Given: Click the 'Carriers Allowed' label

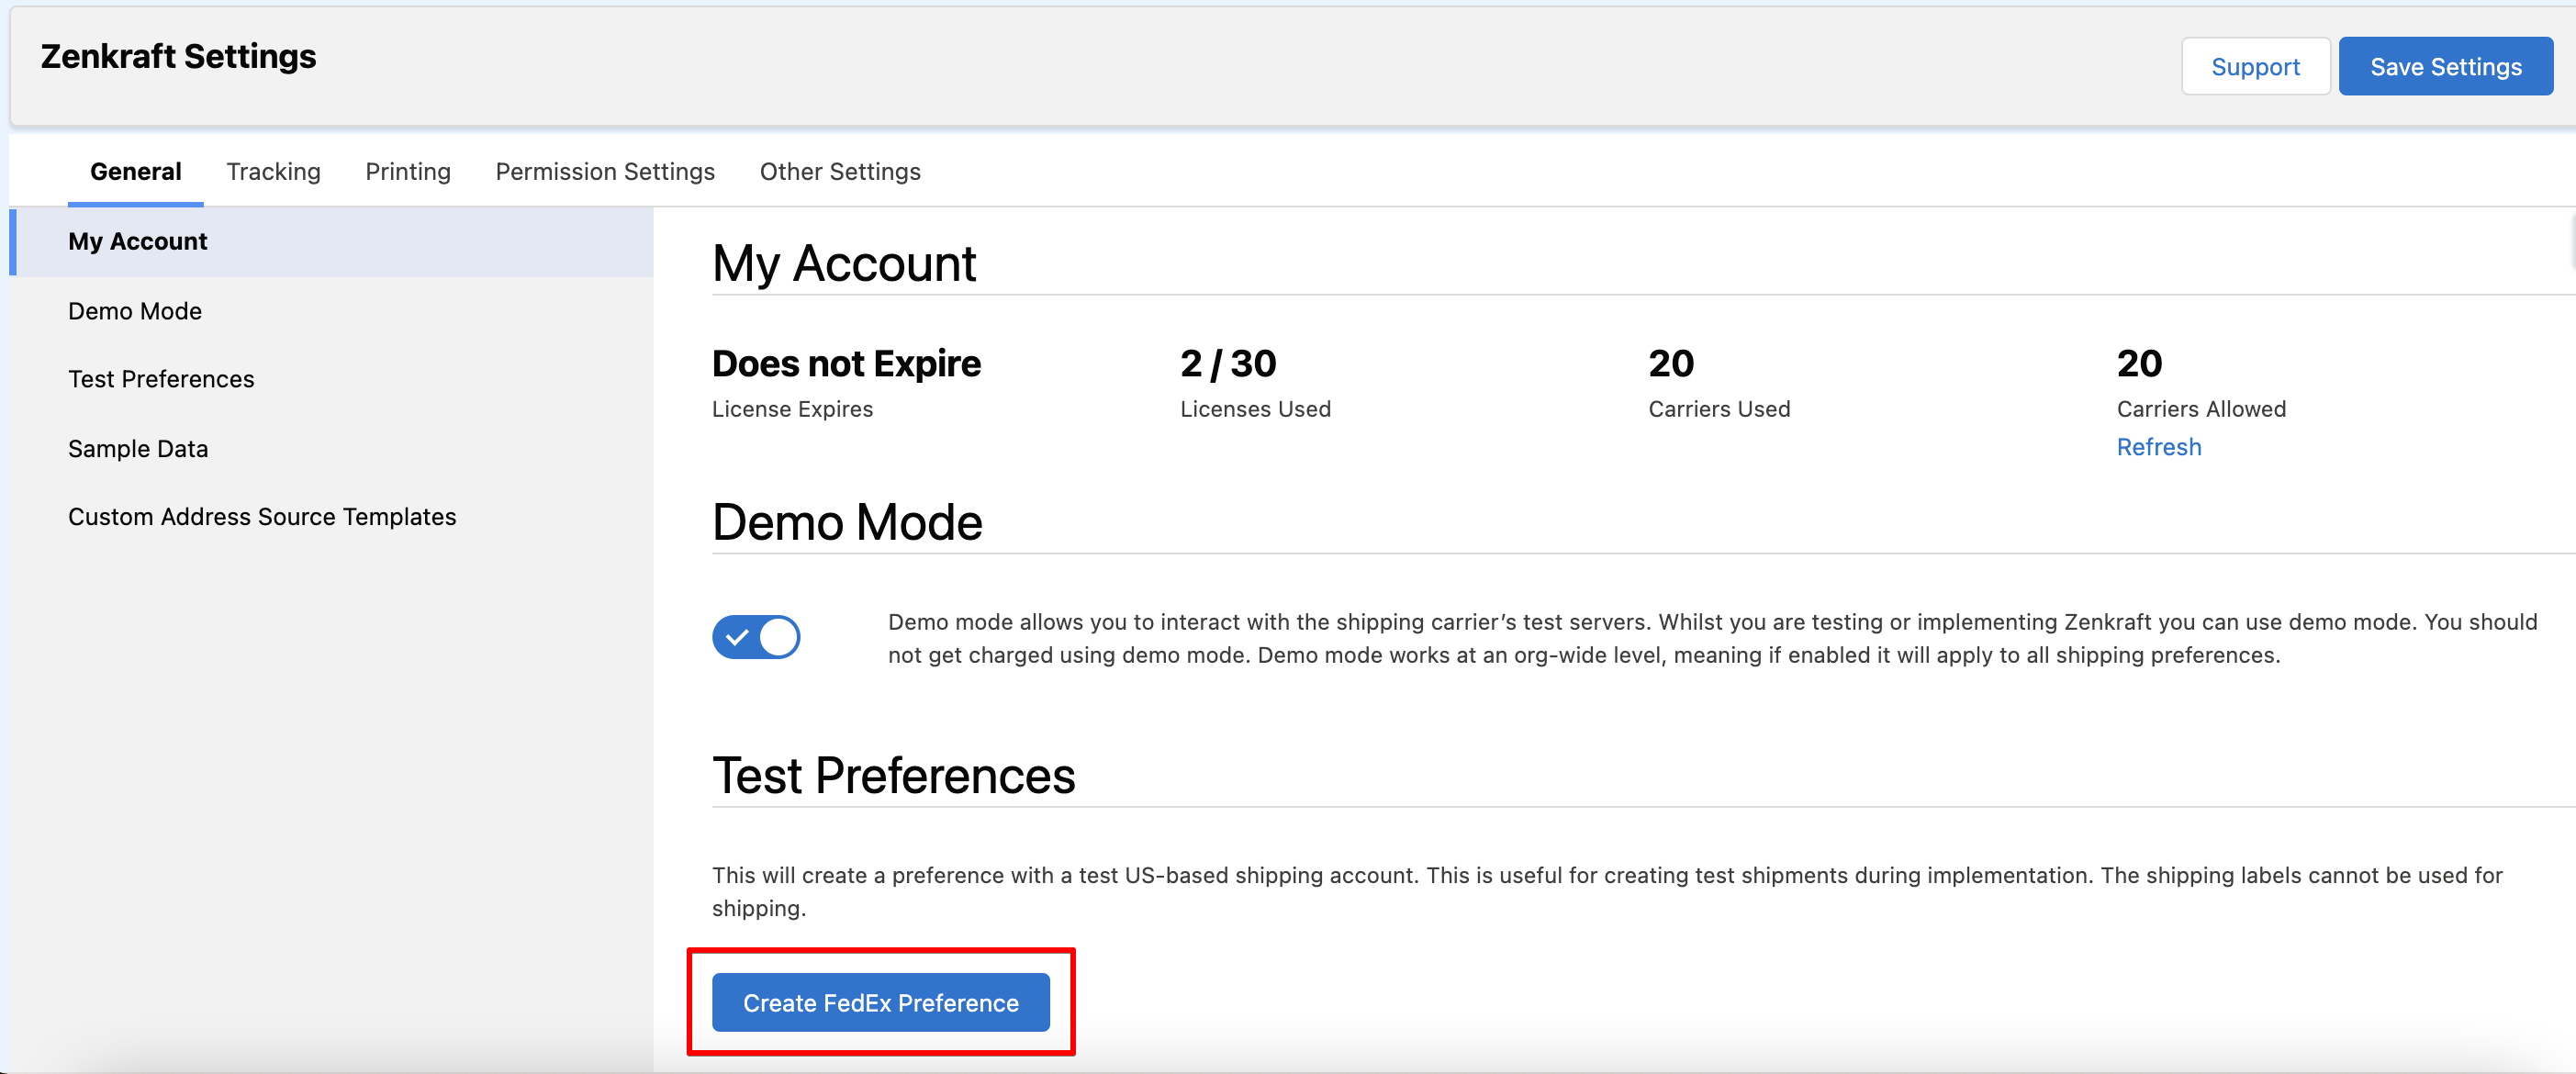Looking at the screenshot, I should click(x=2201, y=409).
